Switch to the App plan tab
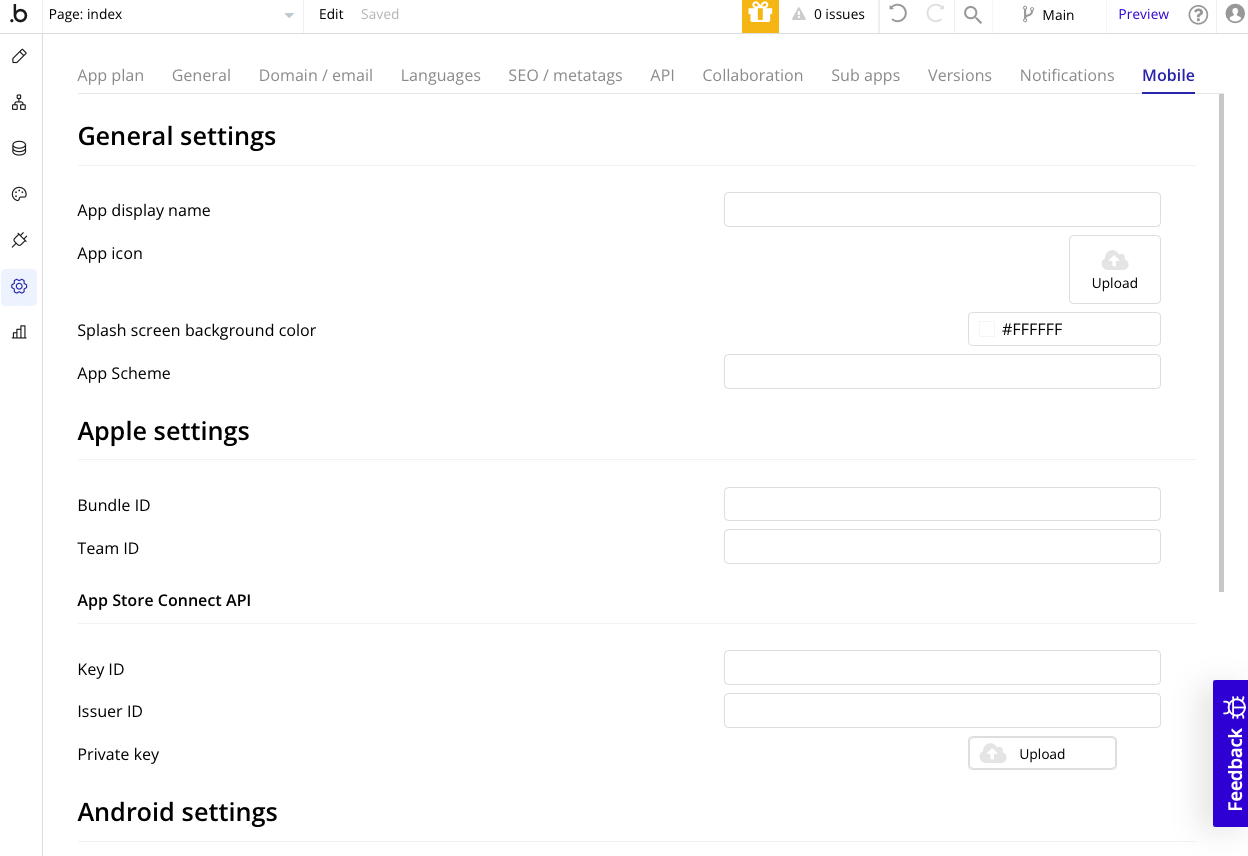This screenshot has width=1248, height=856. point(111,75)
